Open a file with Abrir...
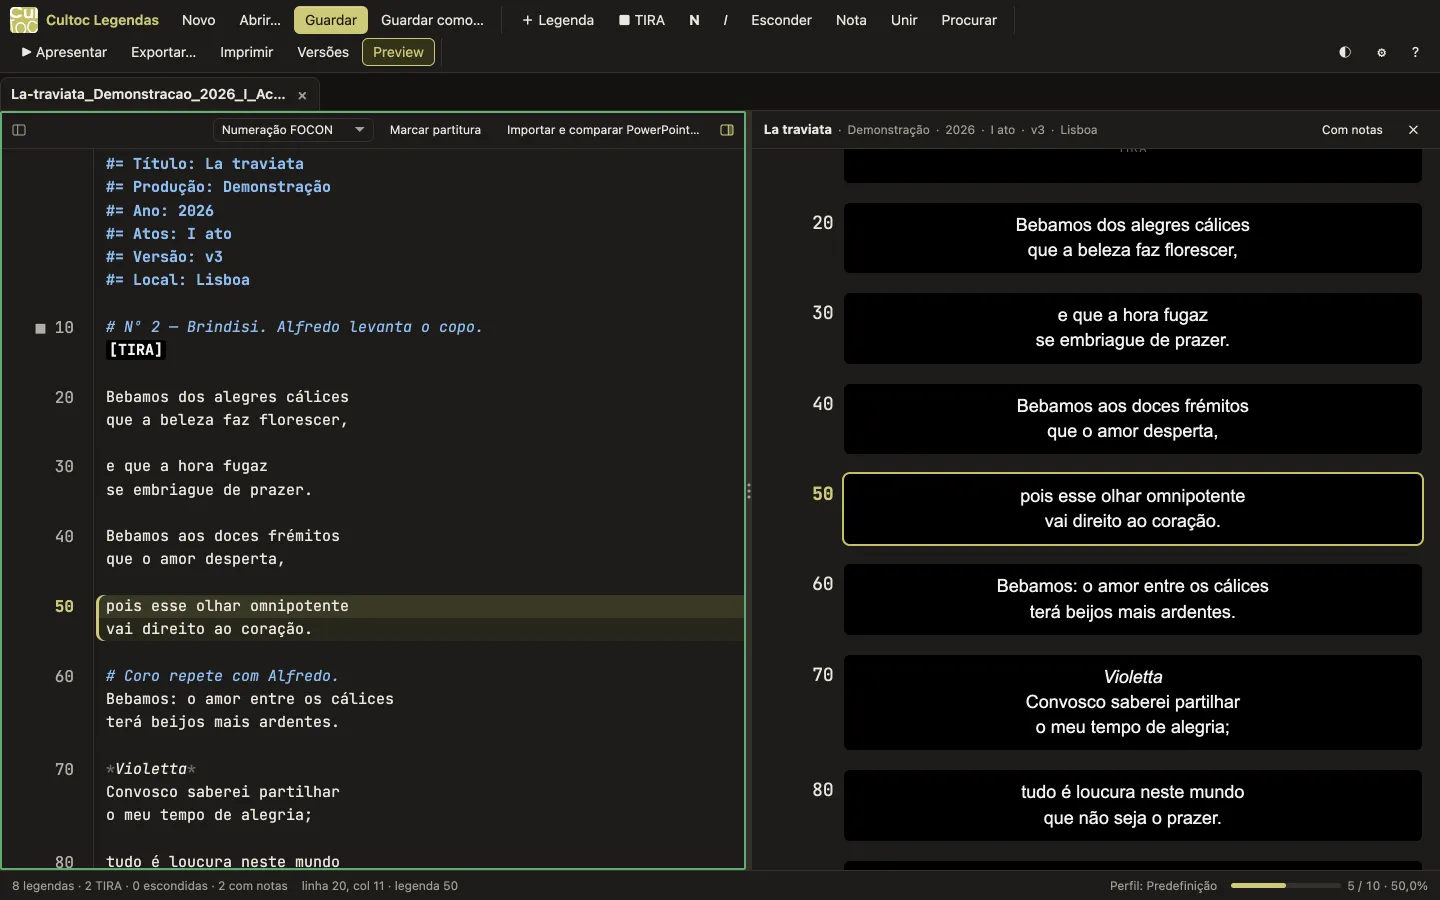The width and height of the screenshot is (1440, 900). pos(260,20)
